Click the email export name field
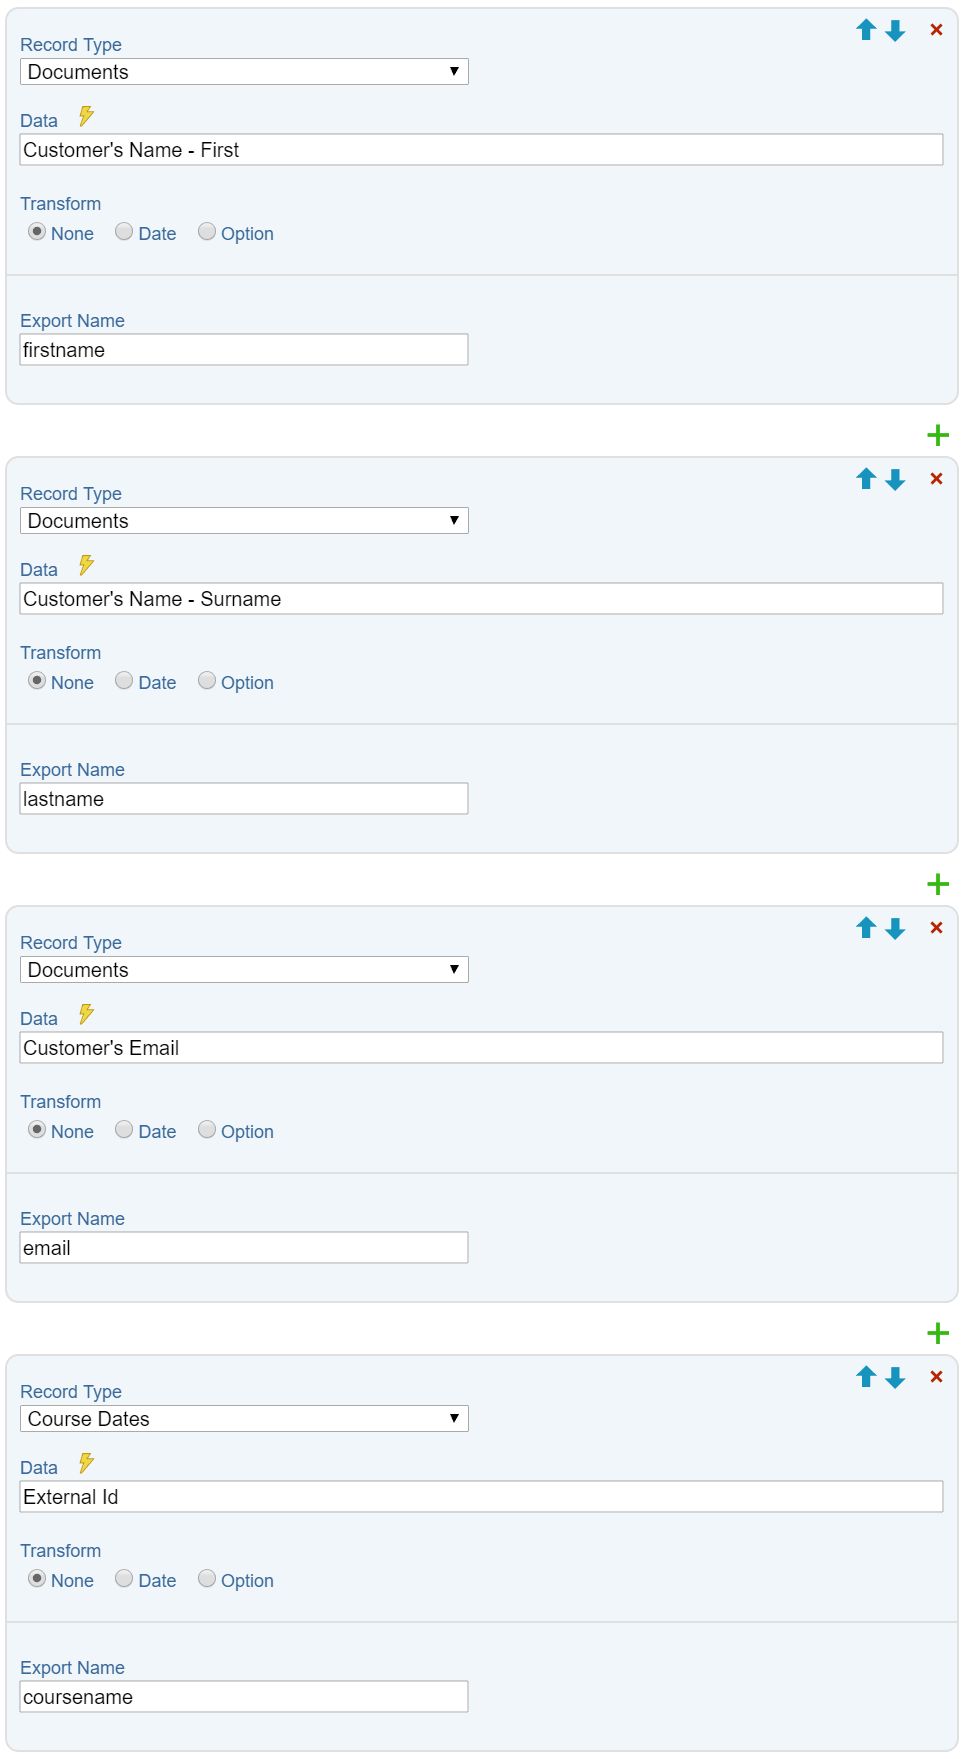The height and width of the screenshot is (1759, 971). (244, 1248)
